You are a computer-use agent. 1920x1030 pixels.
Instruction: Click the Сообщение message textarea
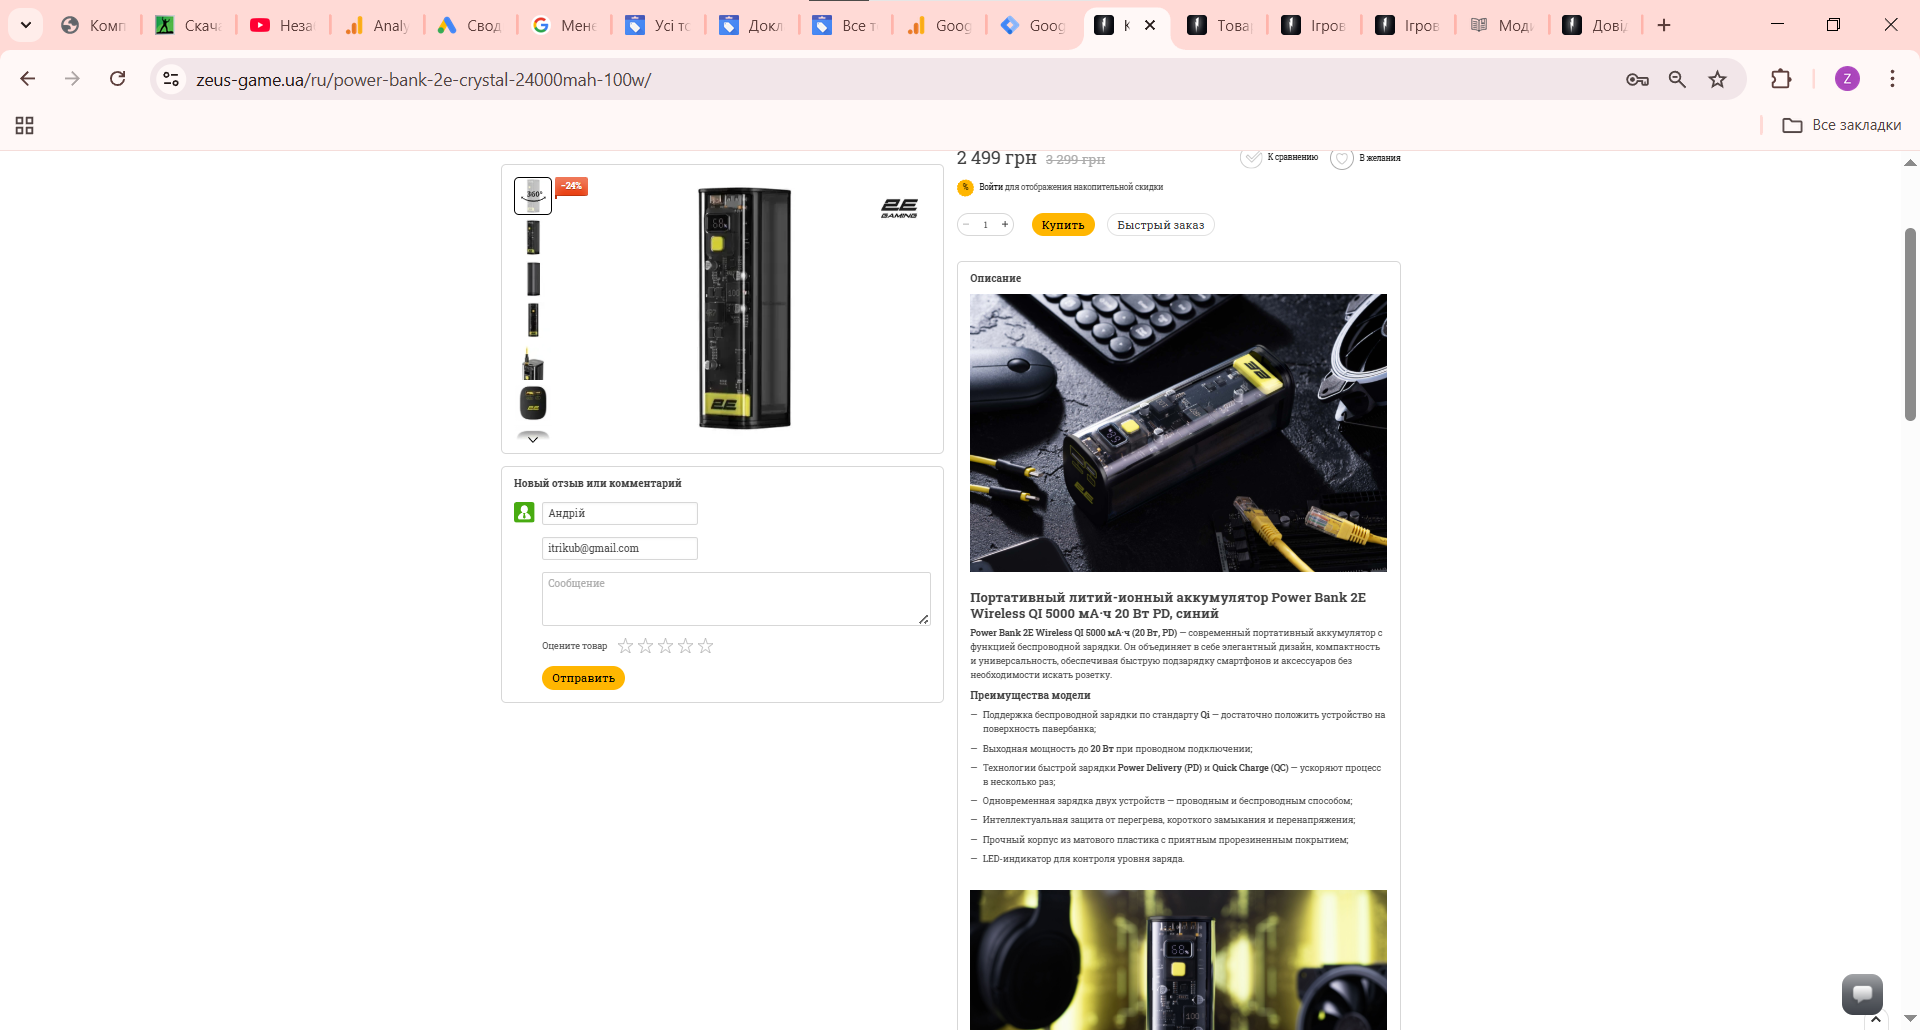pyautogui.click(x=736, y=599)
